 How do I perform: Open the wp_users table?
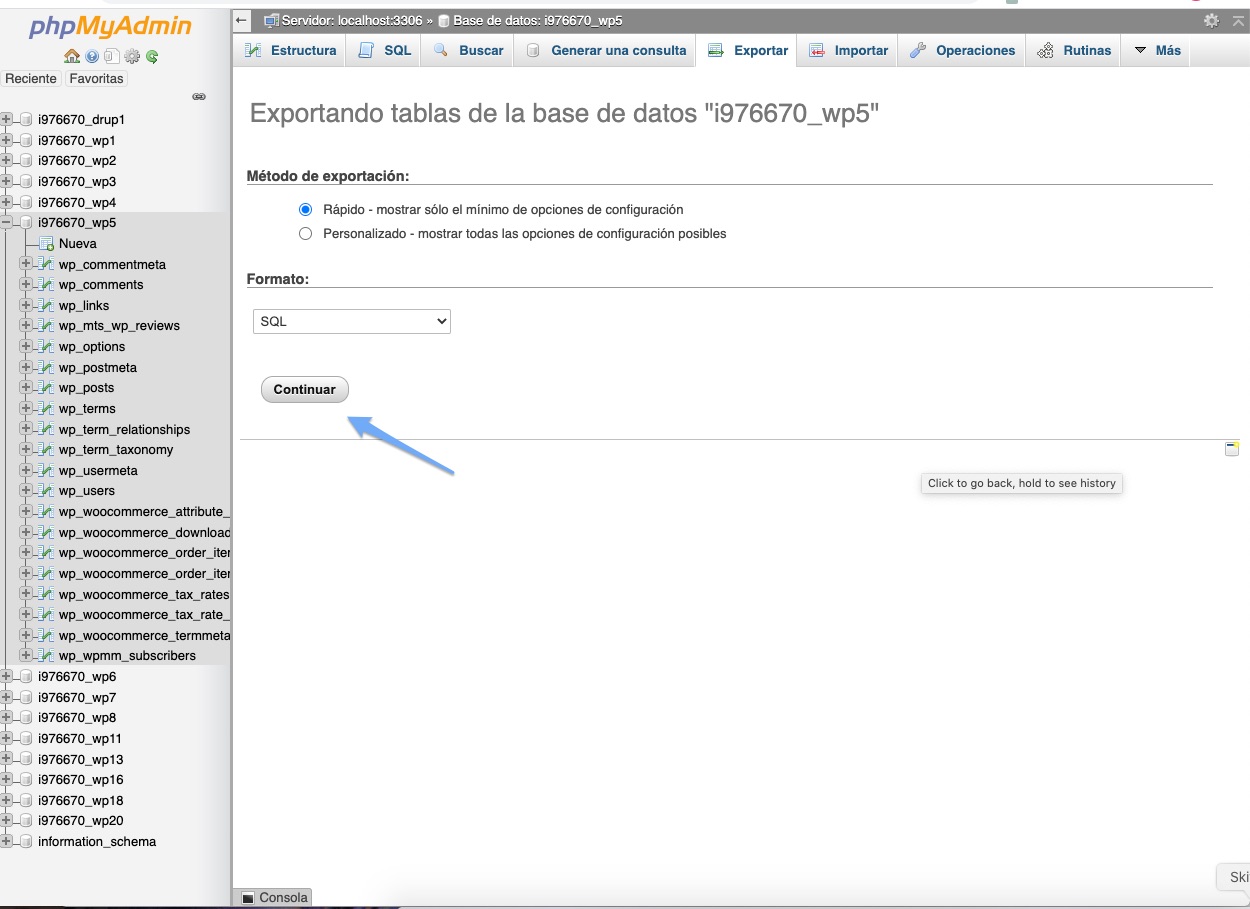click(x=86, y=491)
